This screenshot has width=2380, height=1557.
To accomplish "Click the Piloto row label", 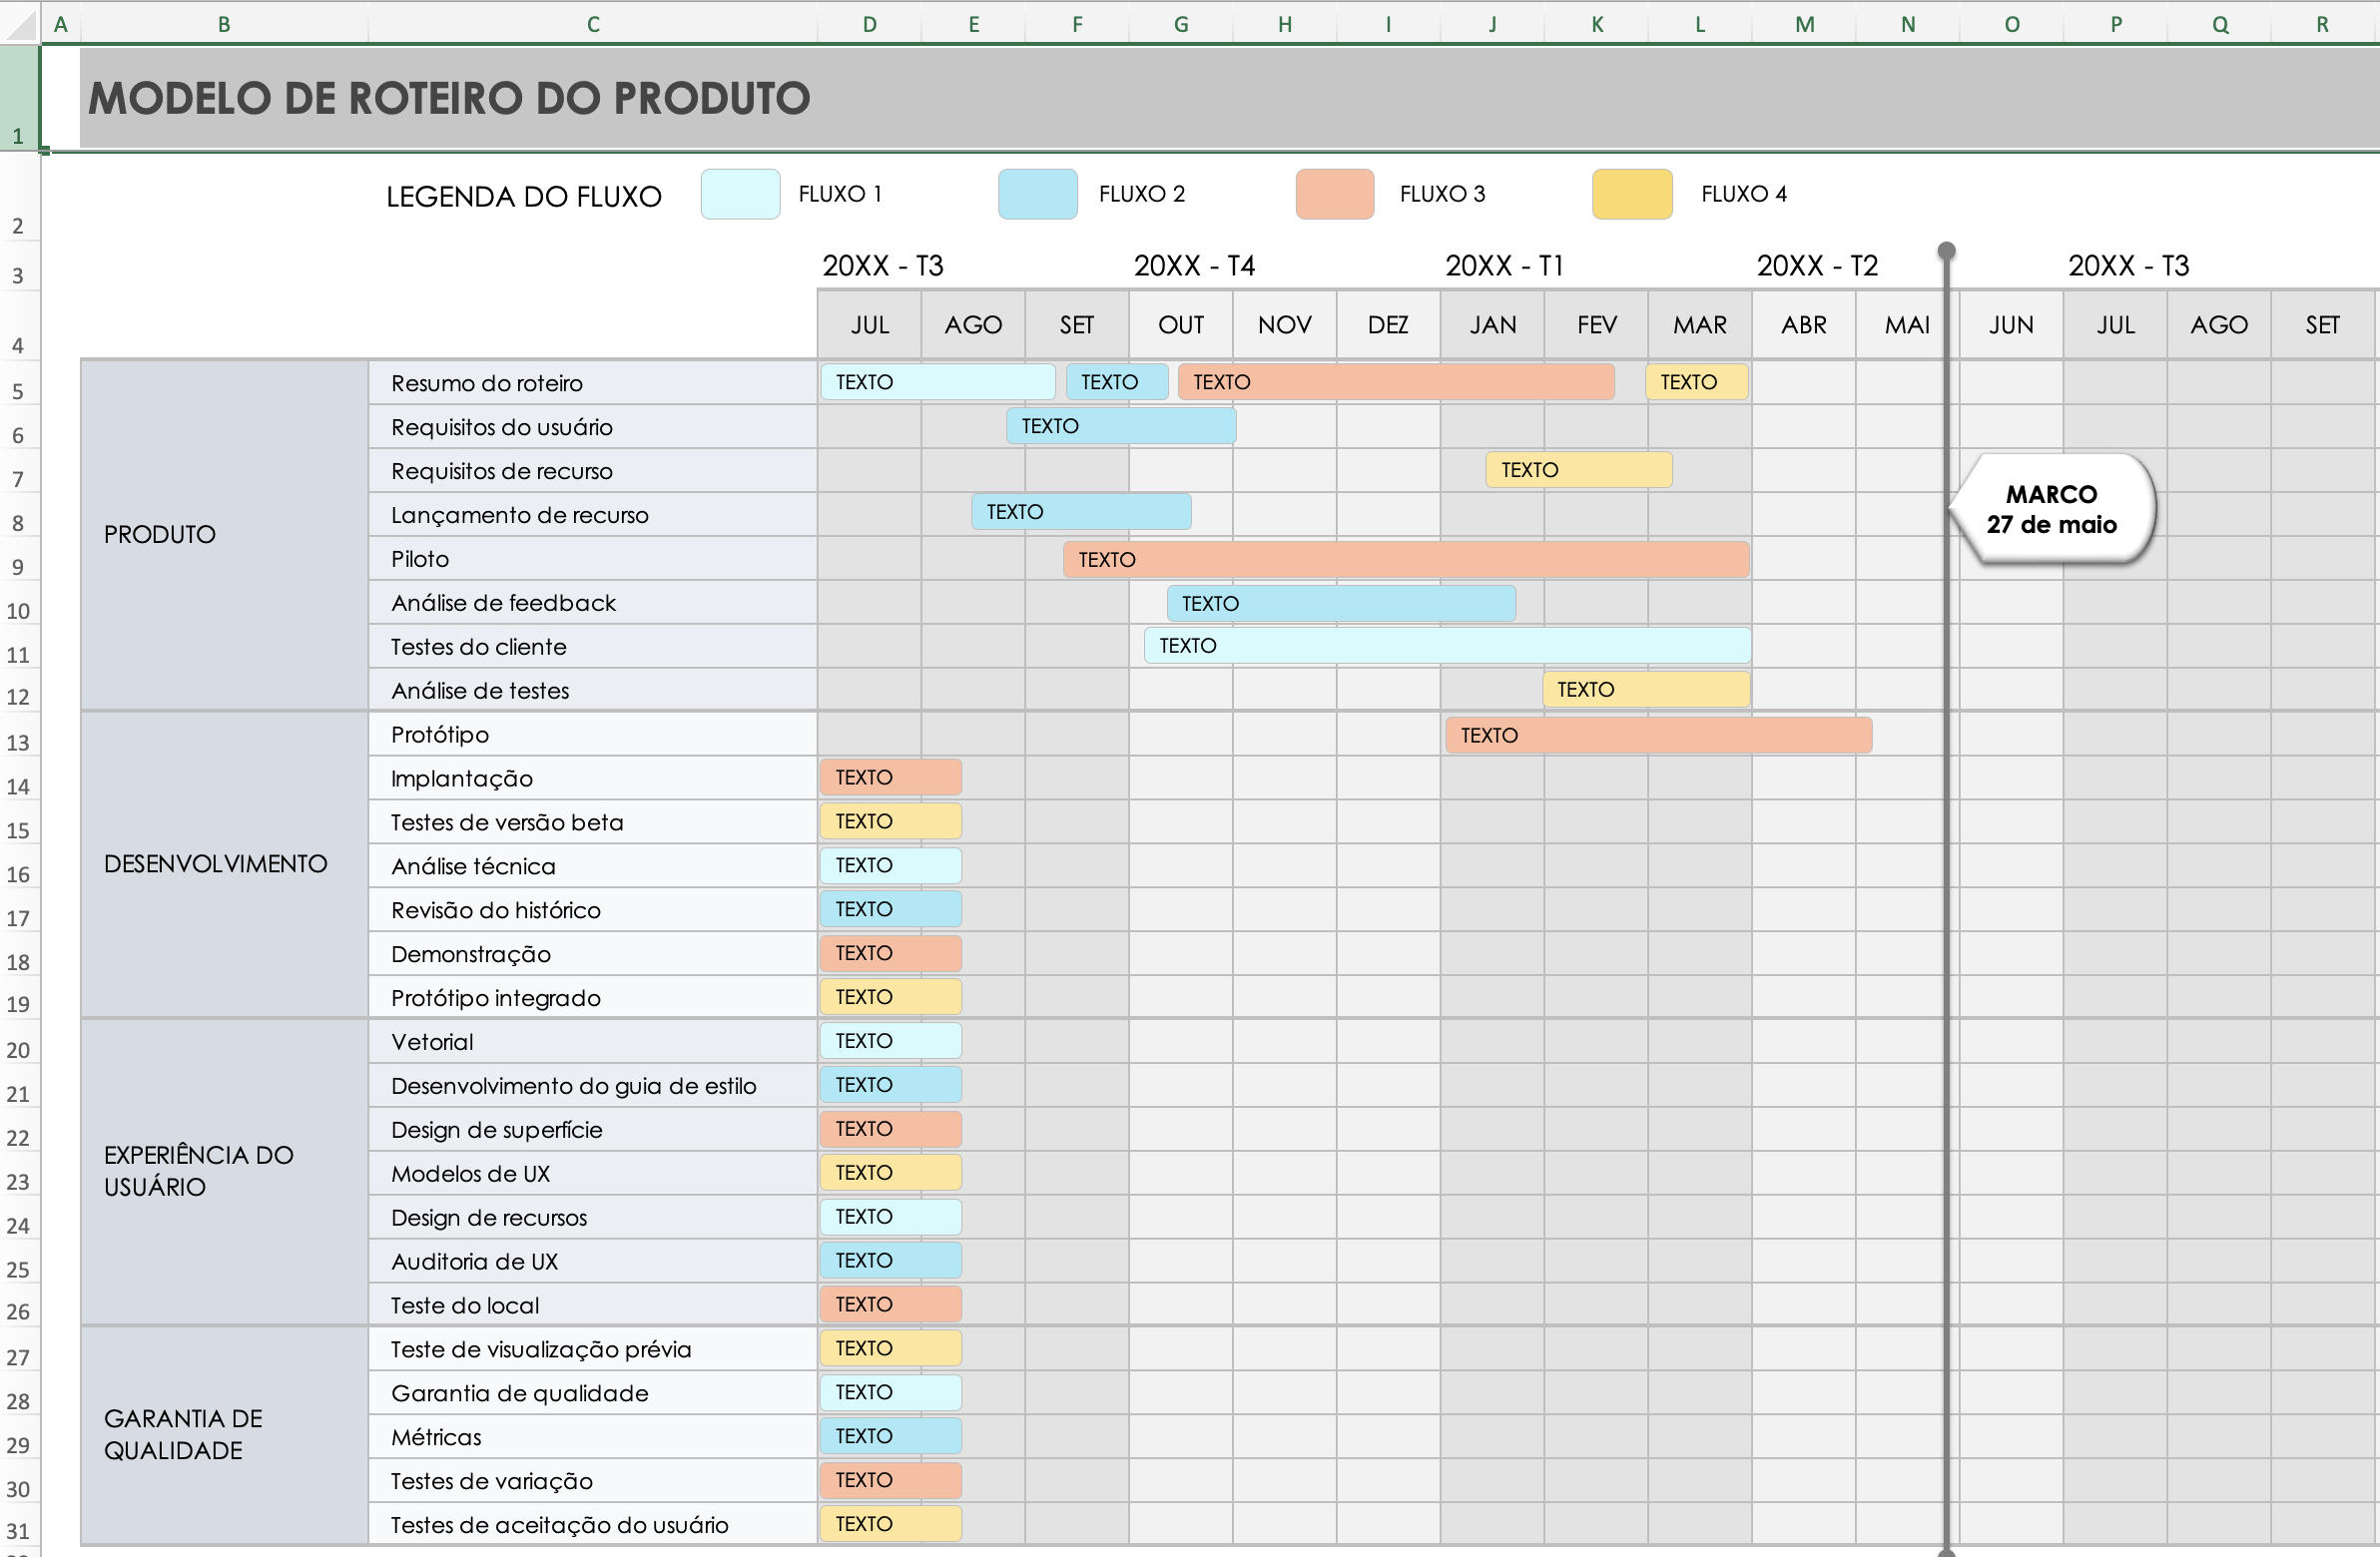I will click(420, 559).
